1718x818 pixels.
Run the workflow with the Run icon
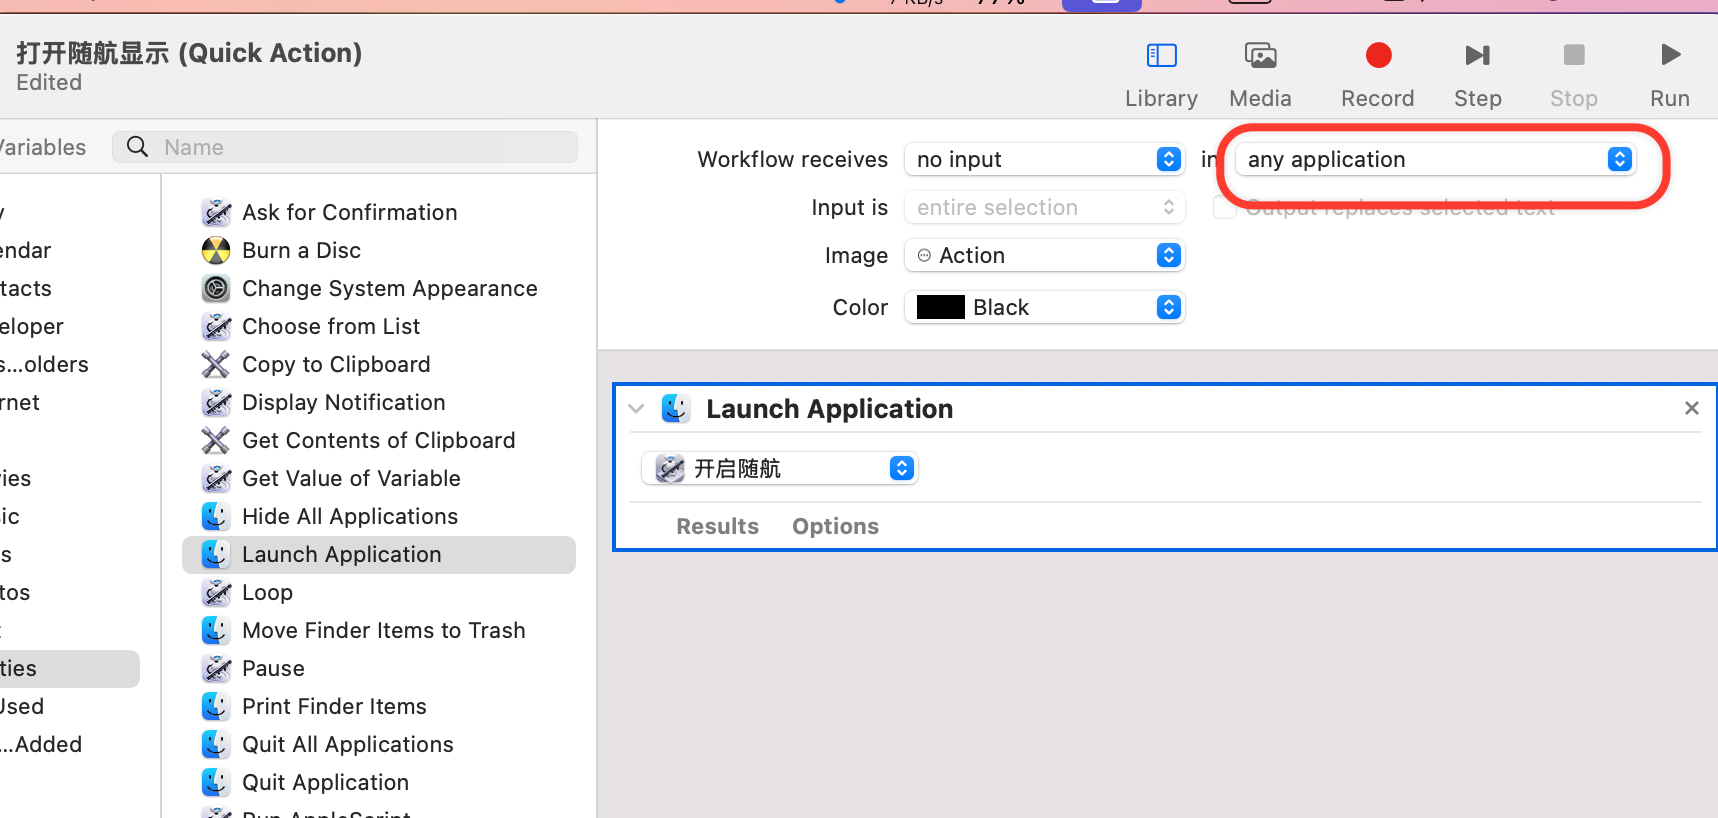1670,54
